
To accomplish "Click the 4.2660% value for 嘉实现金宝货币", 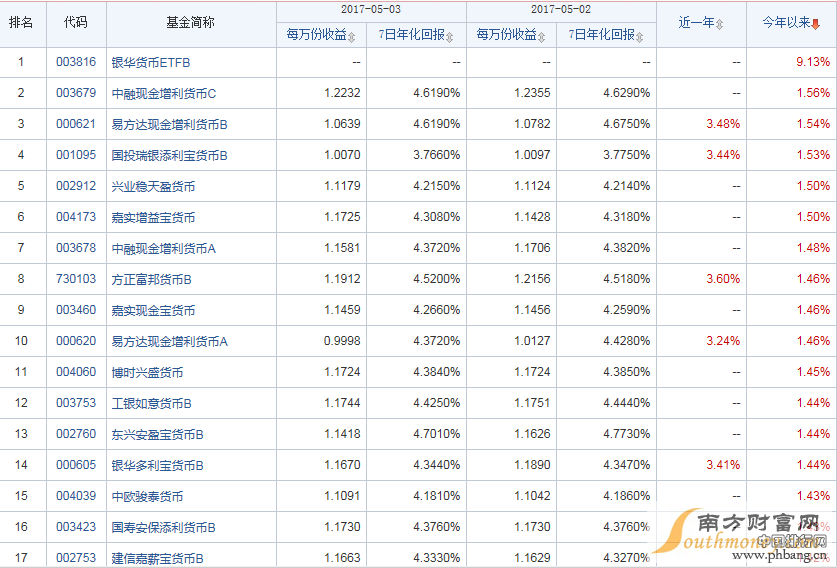I will click(437, 310).
